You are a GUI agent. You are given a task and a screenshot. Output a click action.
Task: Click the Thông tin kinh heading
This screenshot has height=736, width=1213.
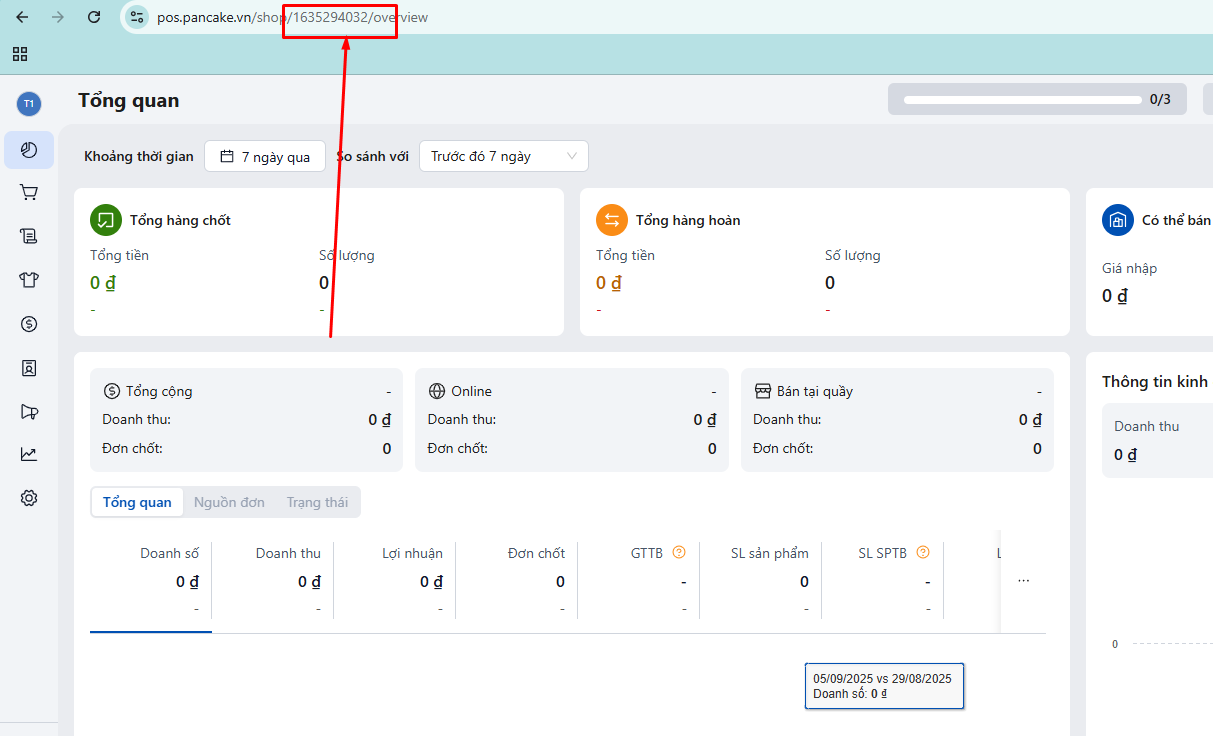click(1157, 382)
